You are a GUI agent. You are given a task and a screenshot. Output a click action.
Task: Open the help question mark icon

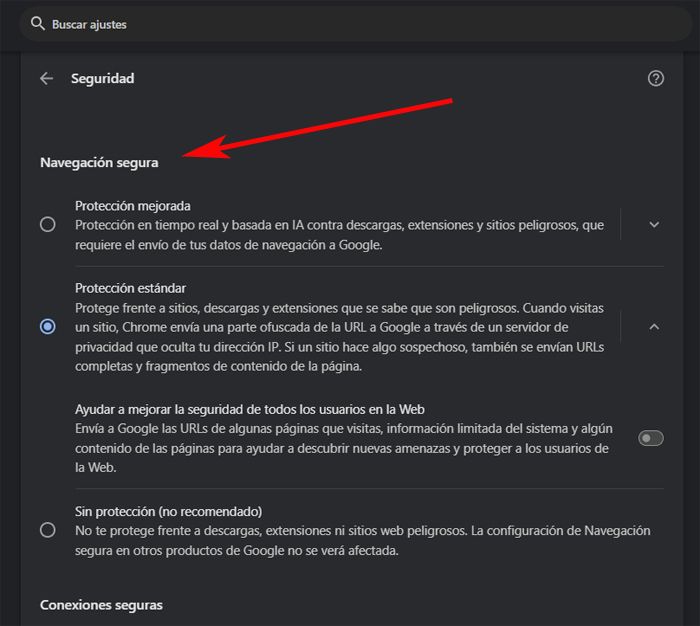(655, 79)
